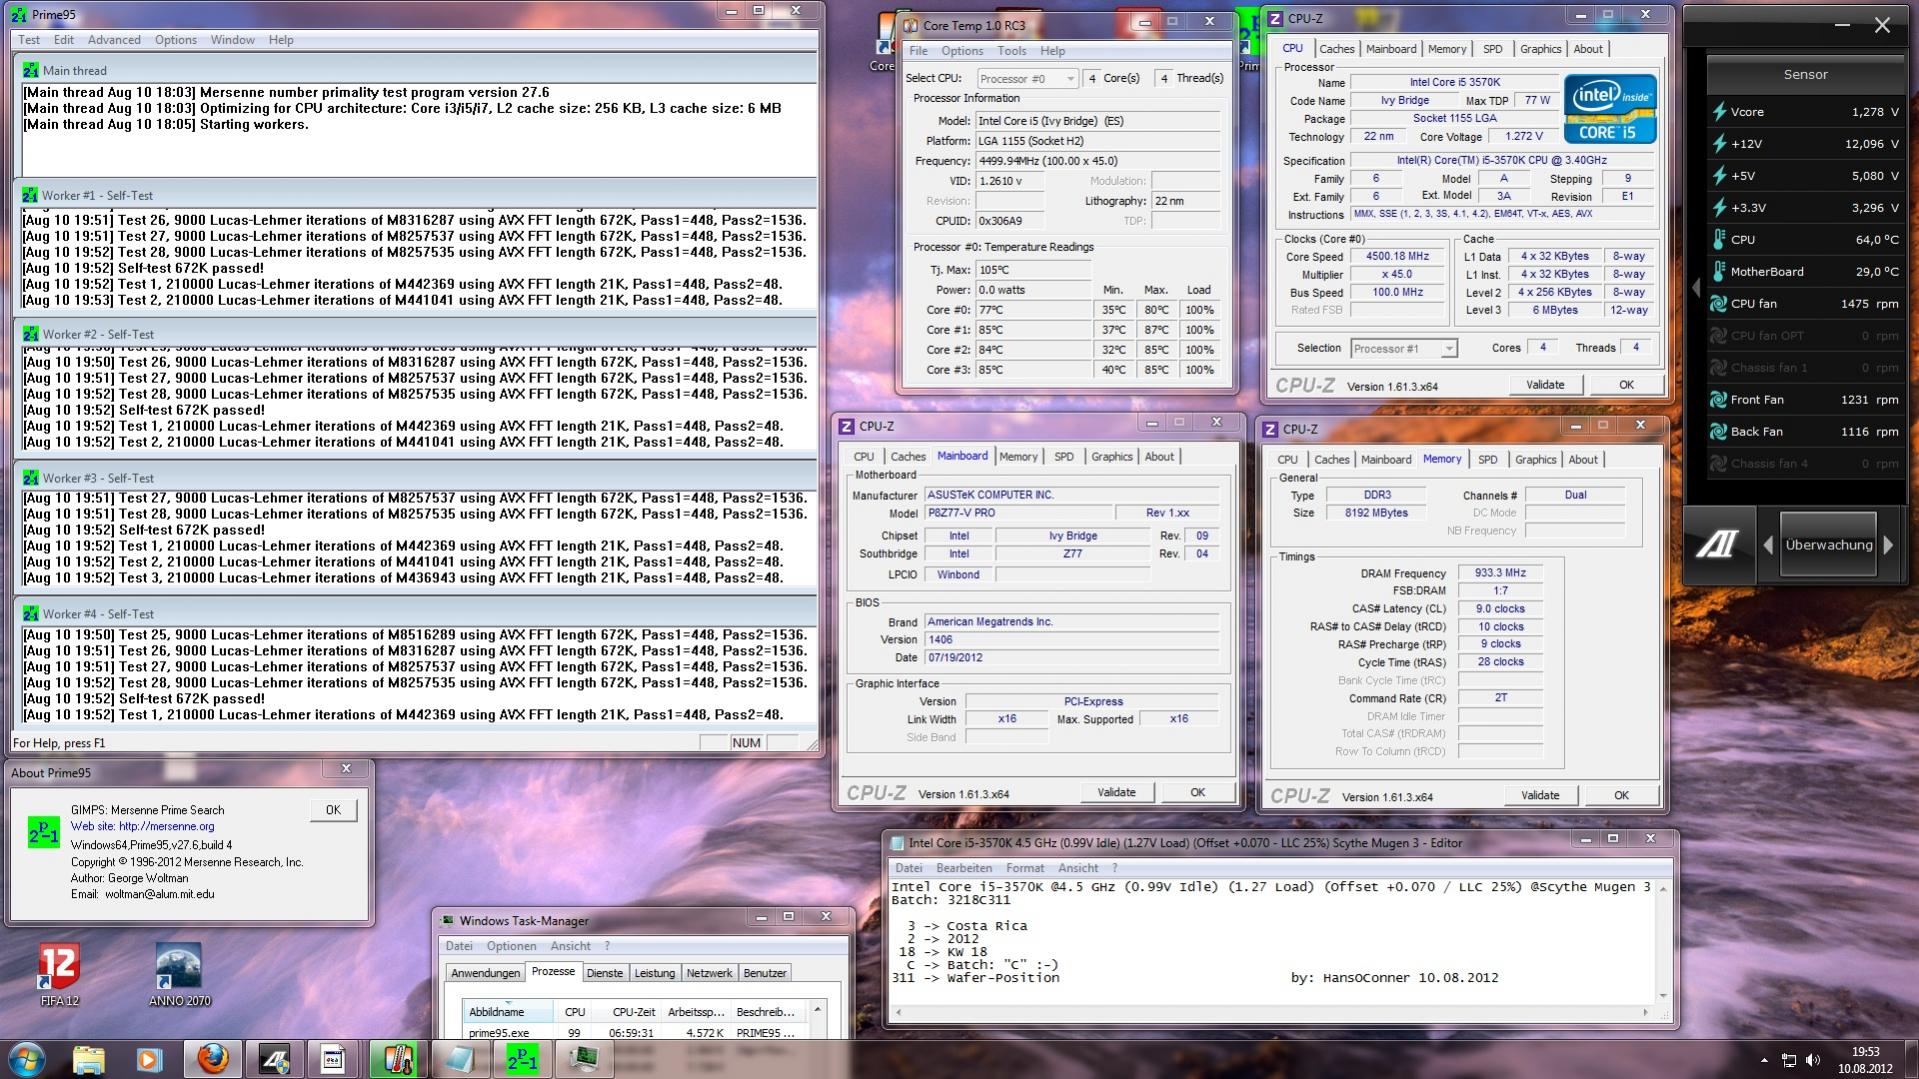Switch to the Leistung tab in Task-Manager
The width and height of the screenshot is (1919, 1079).
tap(655, 973)
